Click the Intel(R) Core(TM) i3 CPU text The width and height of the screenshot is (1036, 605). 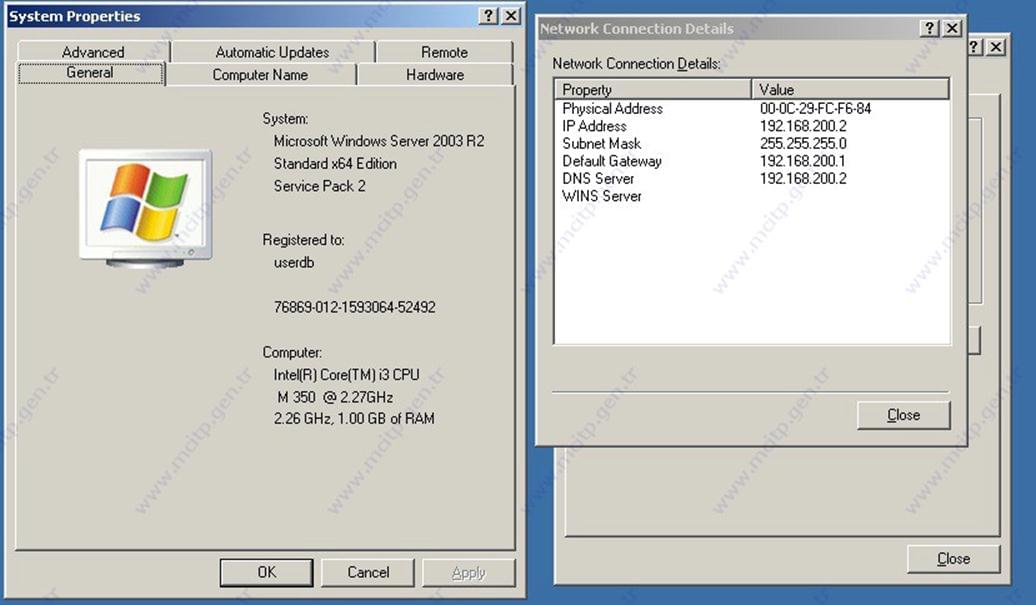click(346, 375)
